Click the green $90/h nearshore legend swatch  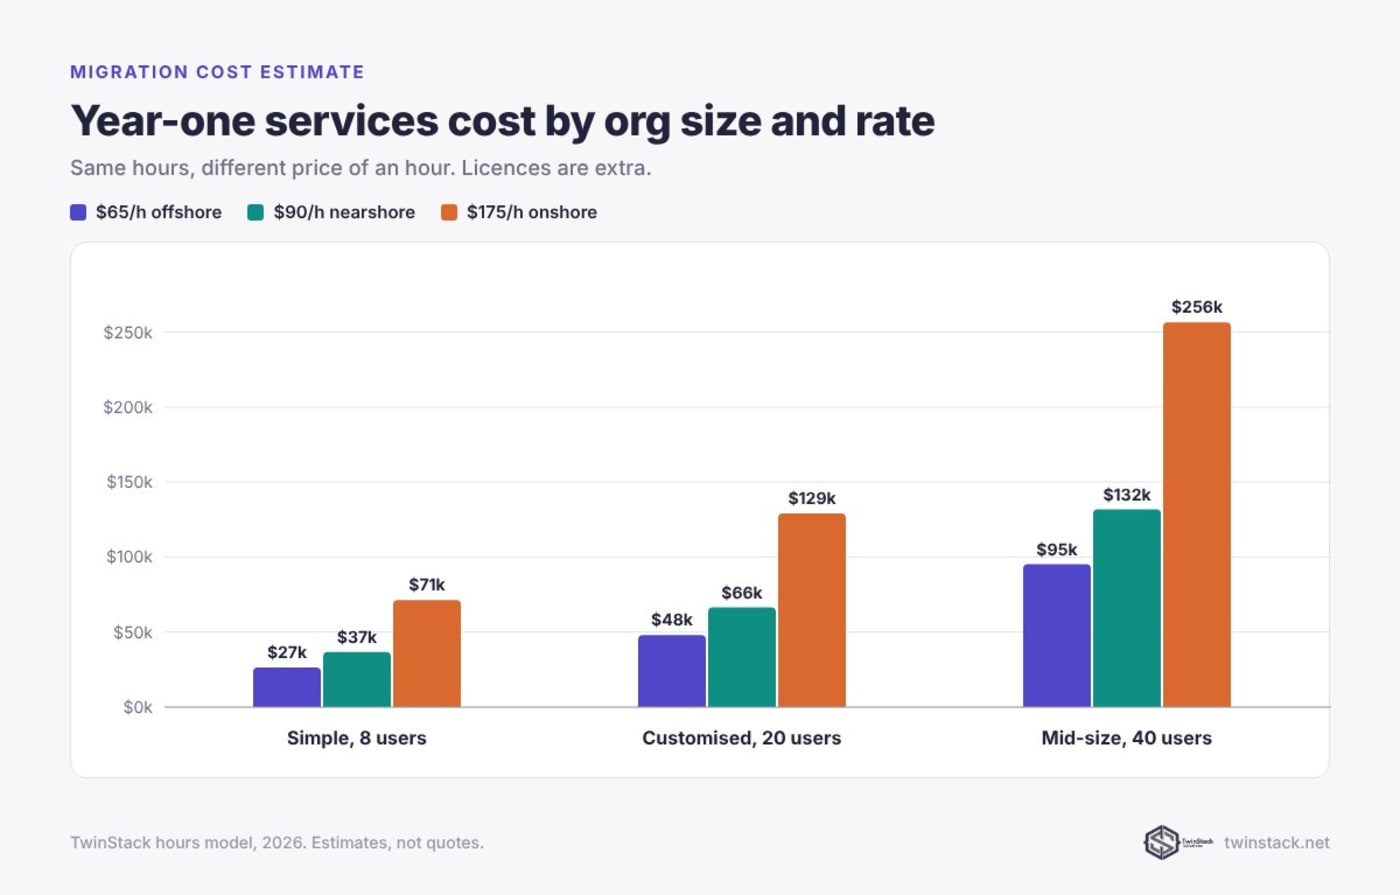pos(256,212)
